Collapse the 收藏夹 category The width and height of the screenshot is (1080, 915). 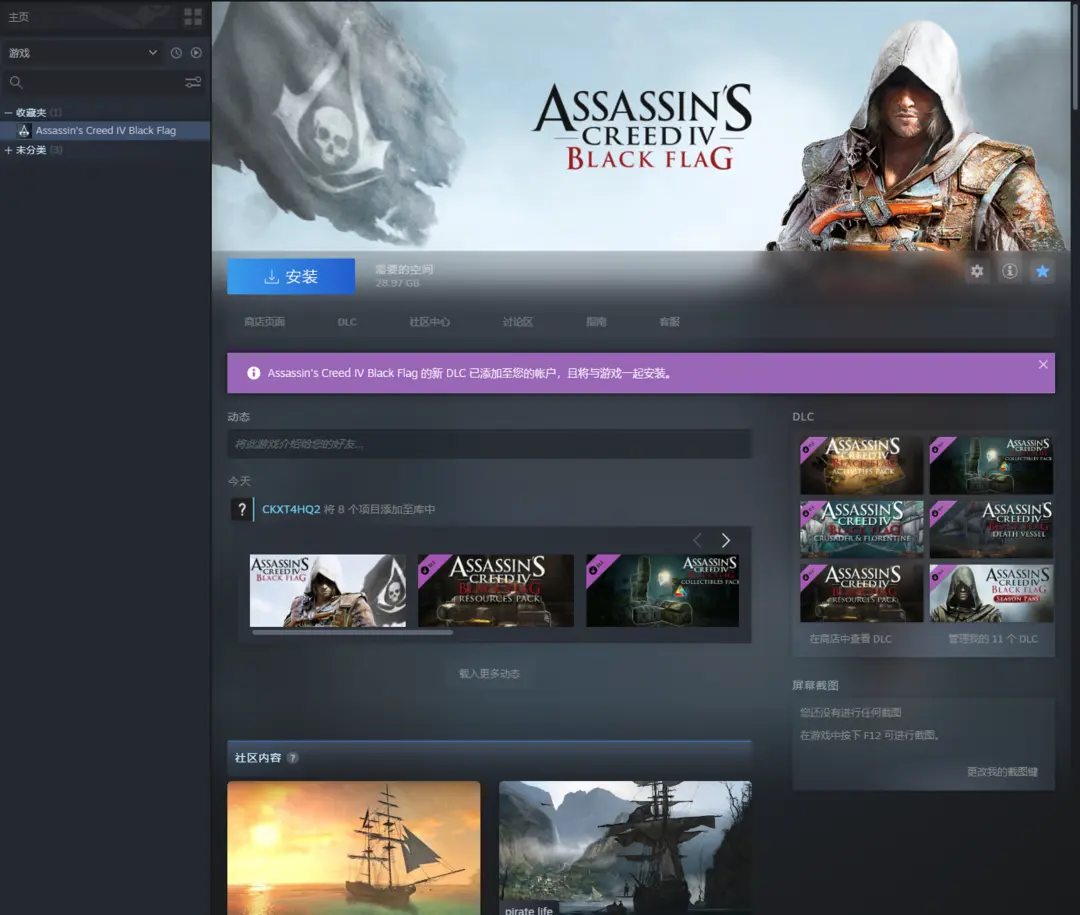tap(8, 112)
